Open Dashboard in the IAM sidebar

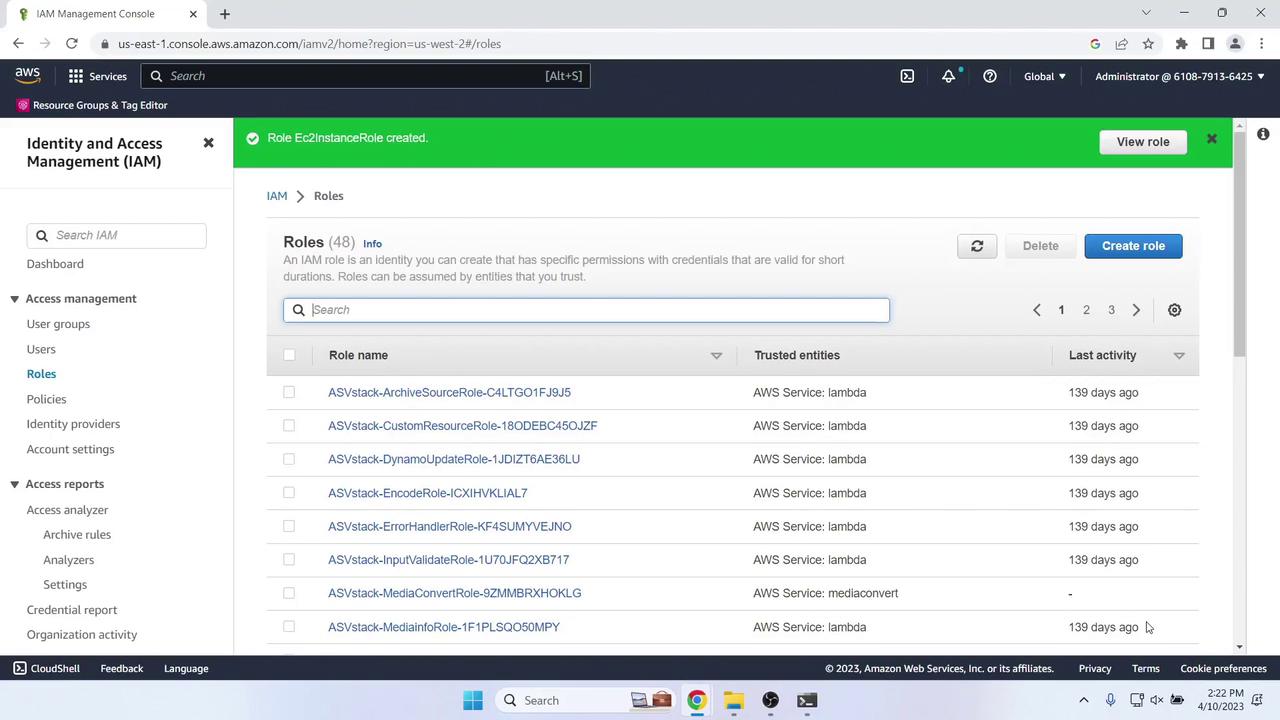[55, 264]
